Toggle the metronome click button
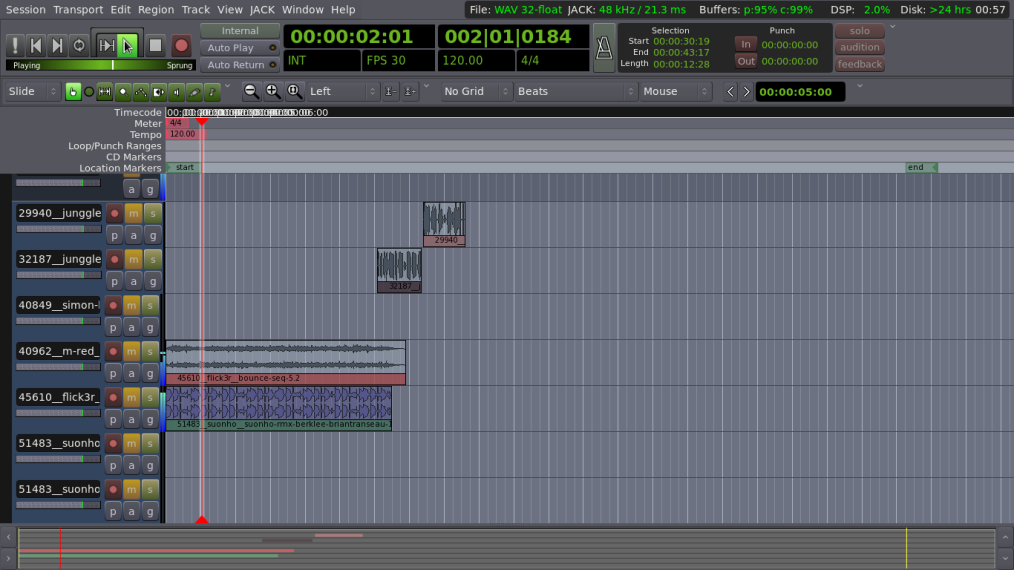The width and height of the screenshot is (1014, 570). [604, 47]
